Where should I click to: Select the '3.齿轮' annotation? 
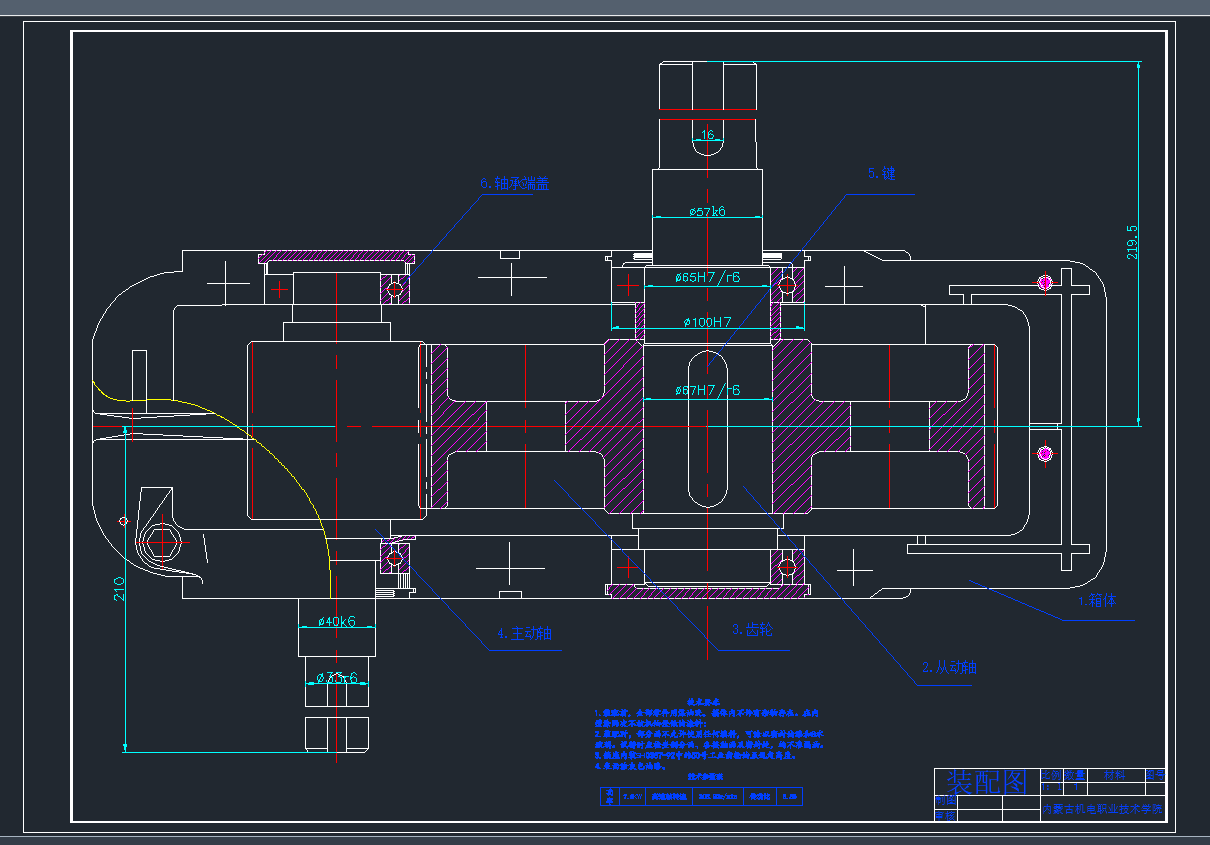(751, 629)
